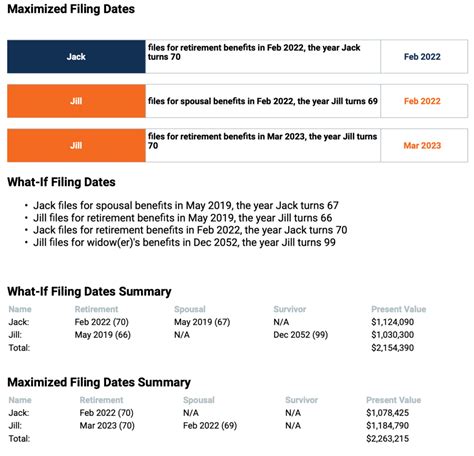The height and width of the screenshot is (456, 474).
Task: Click Jack's $1,078,425 present value
Action: tap(388, 413)
